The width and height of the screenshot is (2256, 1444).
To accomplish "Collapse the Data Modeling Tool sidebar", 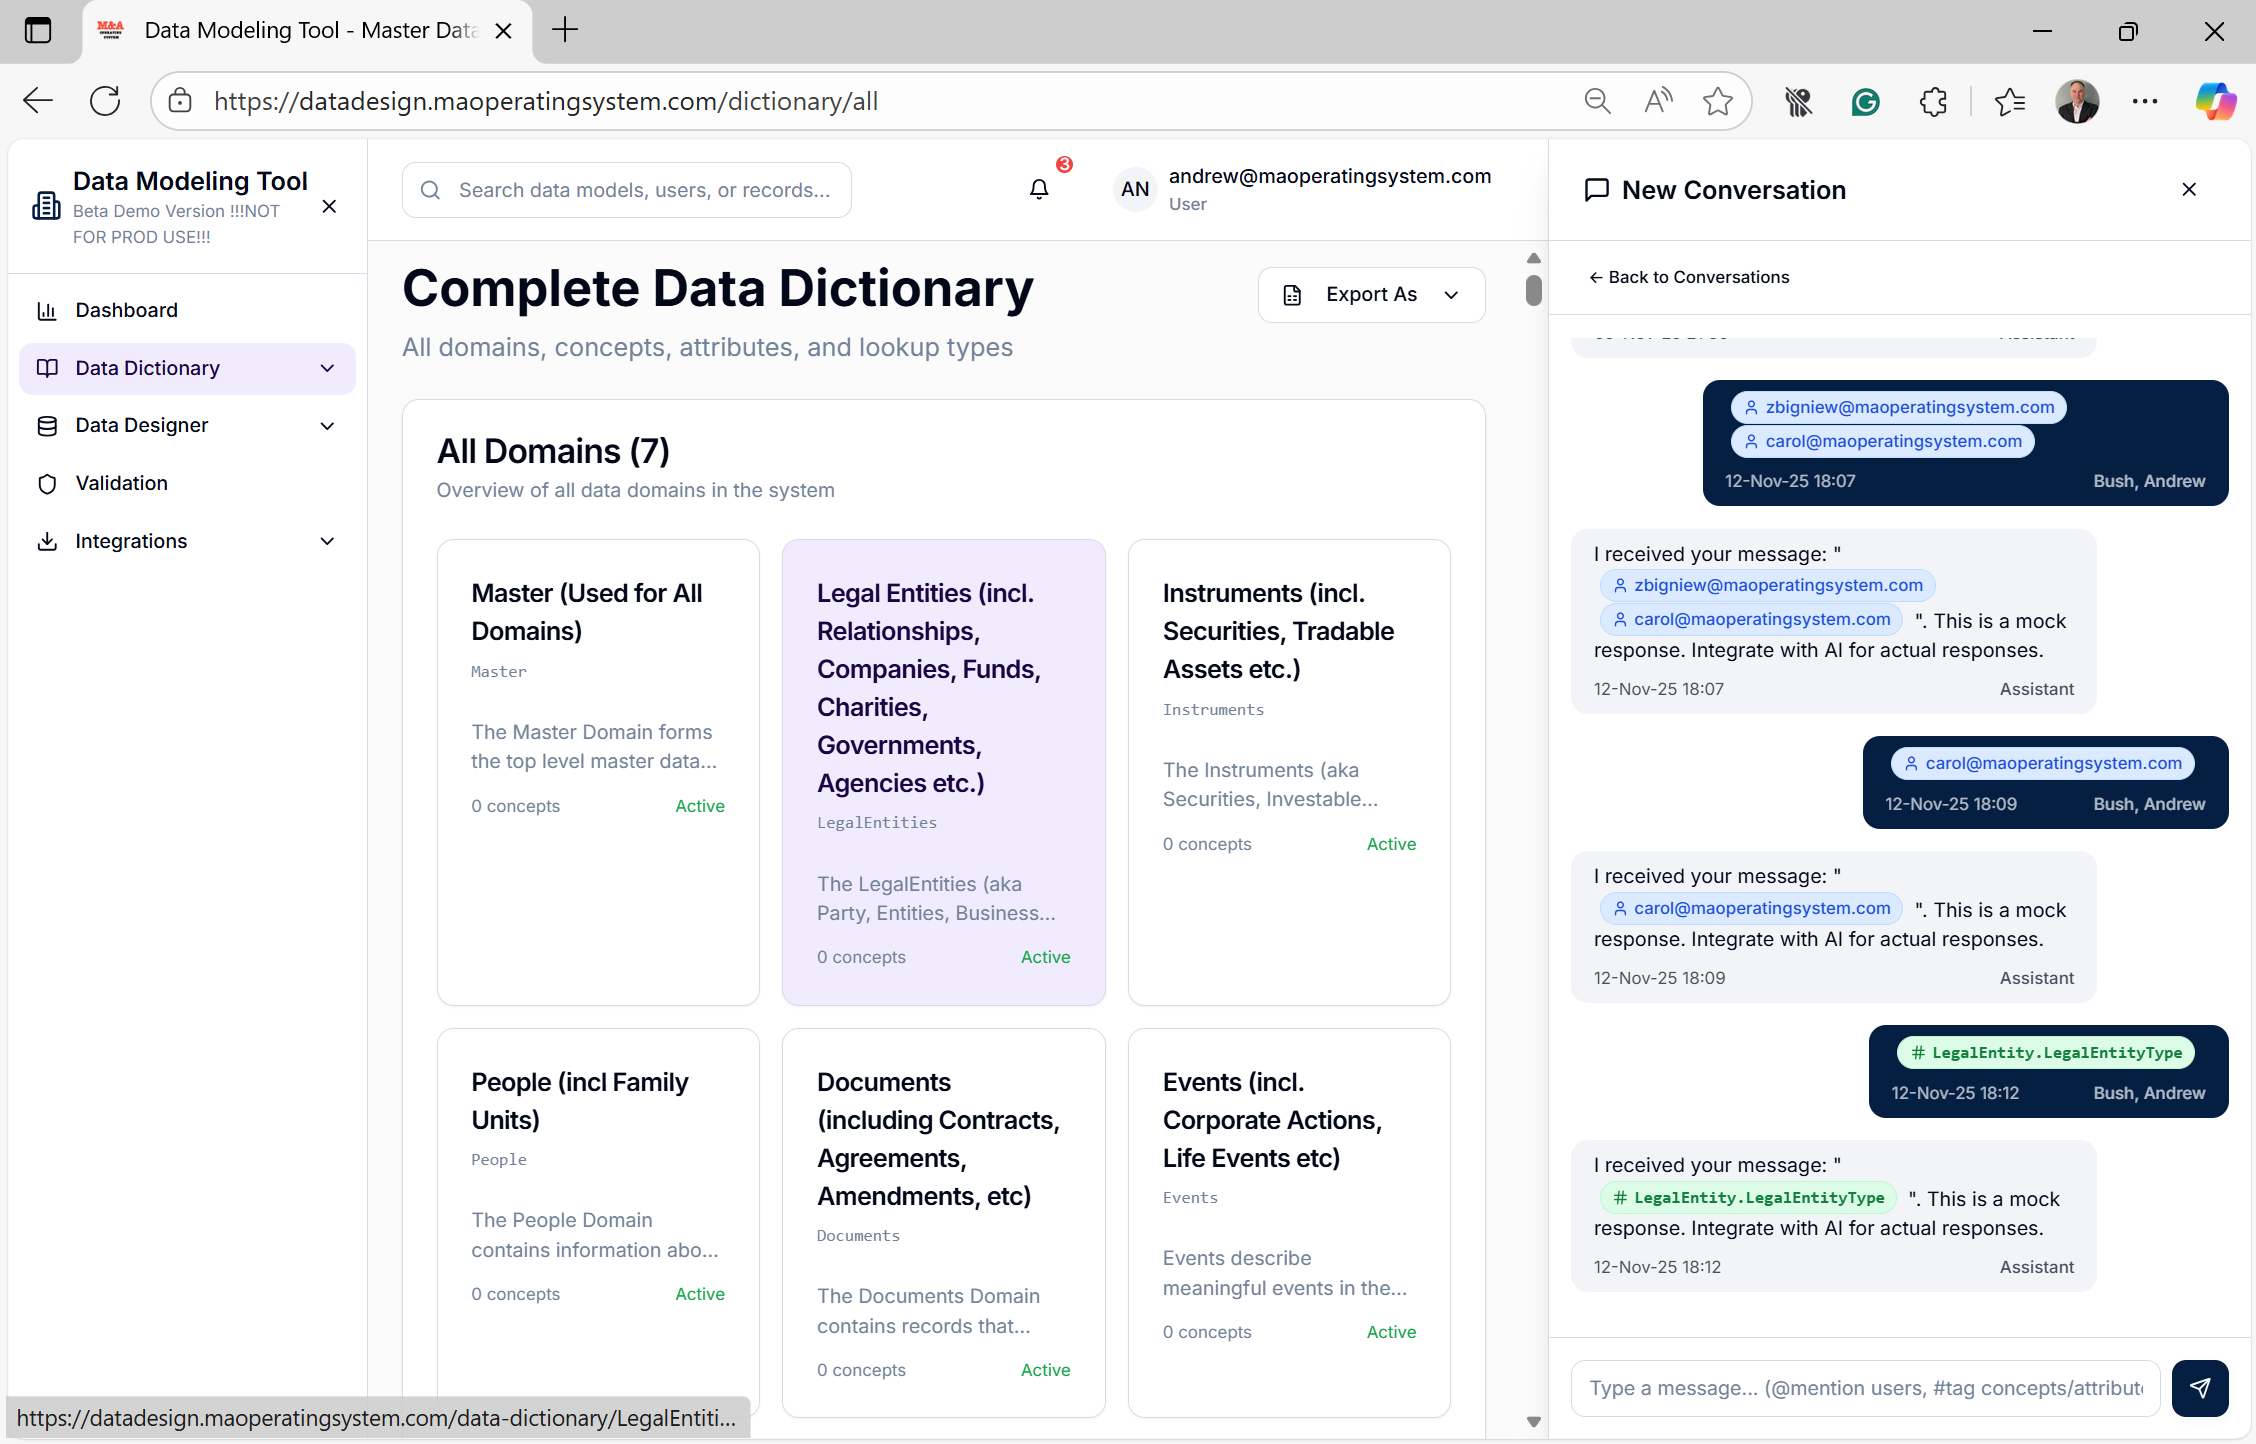I will coord(329,207).
